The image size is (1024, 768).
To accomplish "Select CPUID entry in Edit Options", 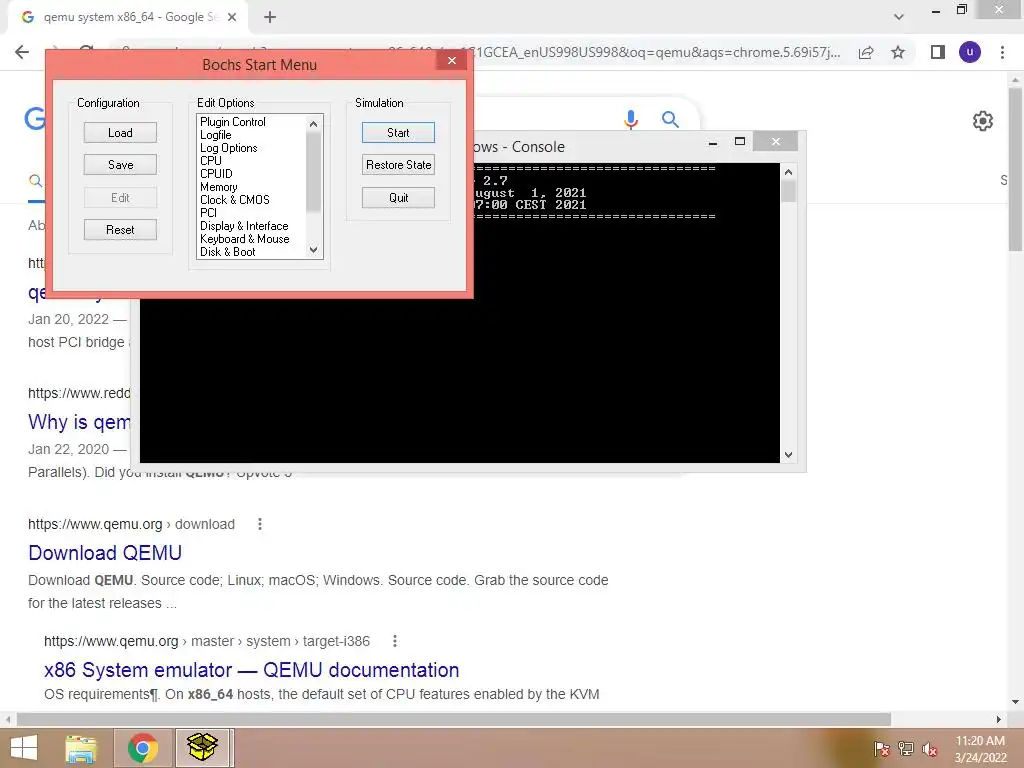I will pyautogui.click(x=216, y=174).
